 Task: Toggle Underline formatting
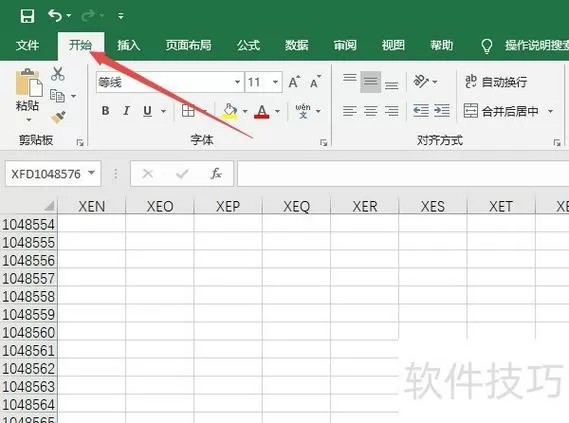click(x=147, y=111)
